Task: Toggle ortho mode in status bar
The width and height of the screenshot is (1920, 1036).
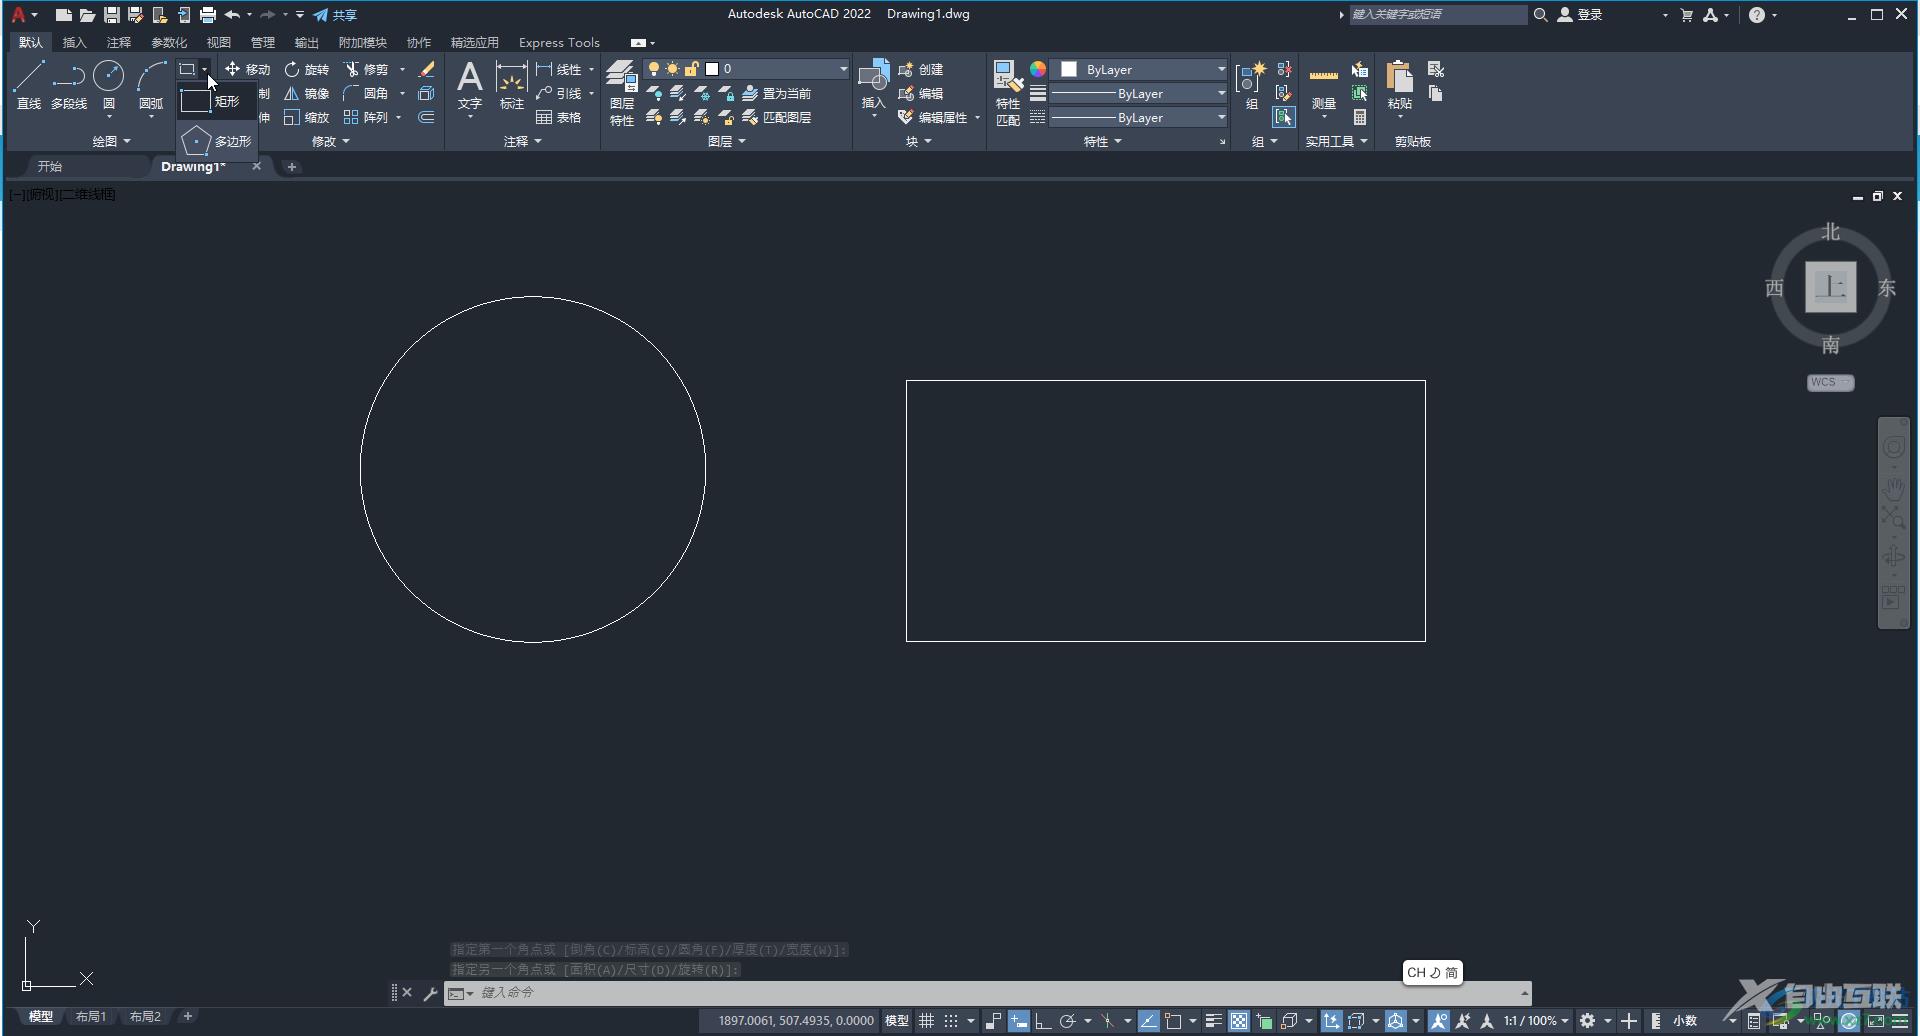Action: pyautogui.click(x=1042, y=1021)
